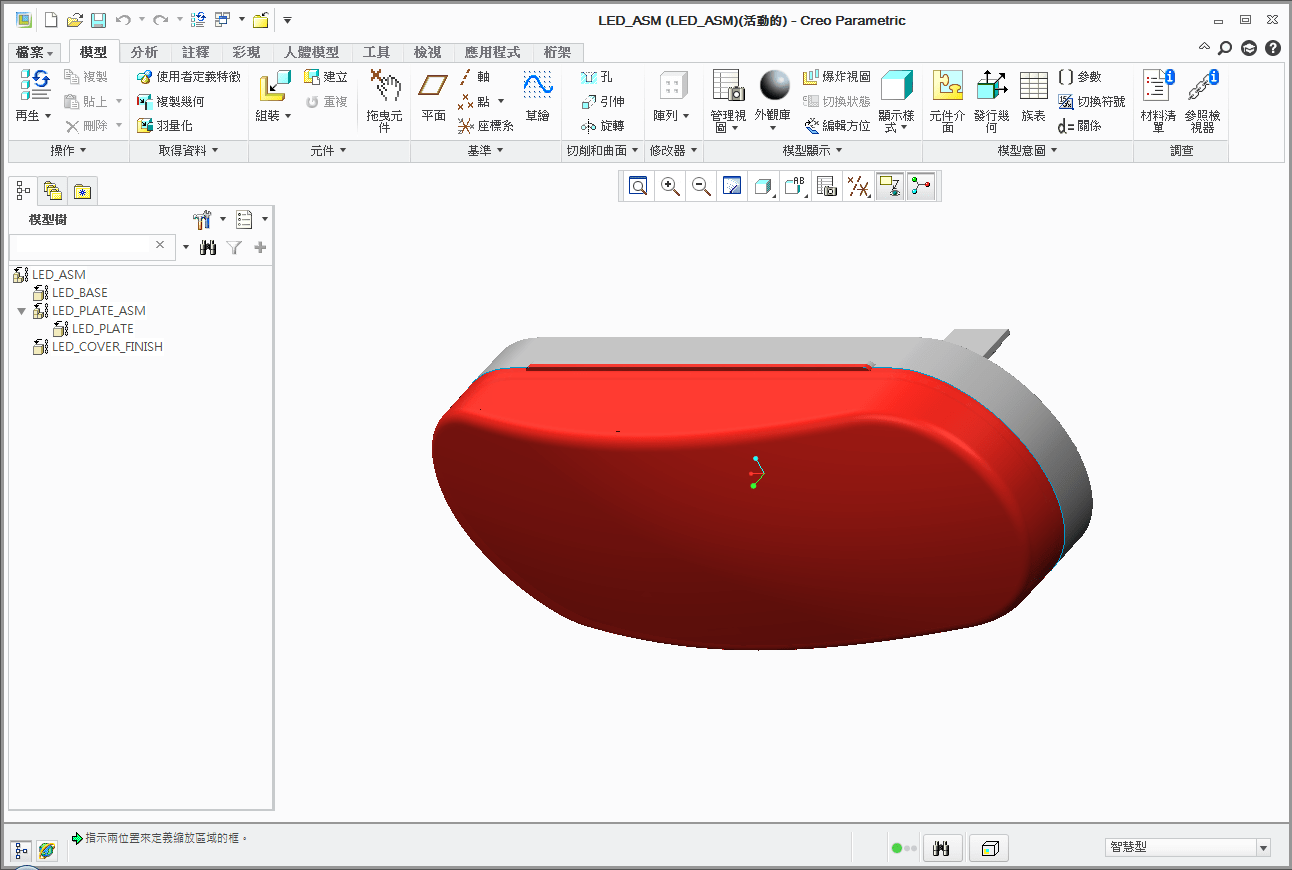The image size is (1292, 870).
Task: Open the 檔案 (File) menu
Action: click(35, 52)
